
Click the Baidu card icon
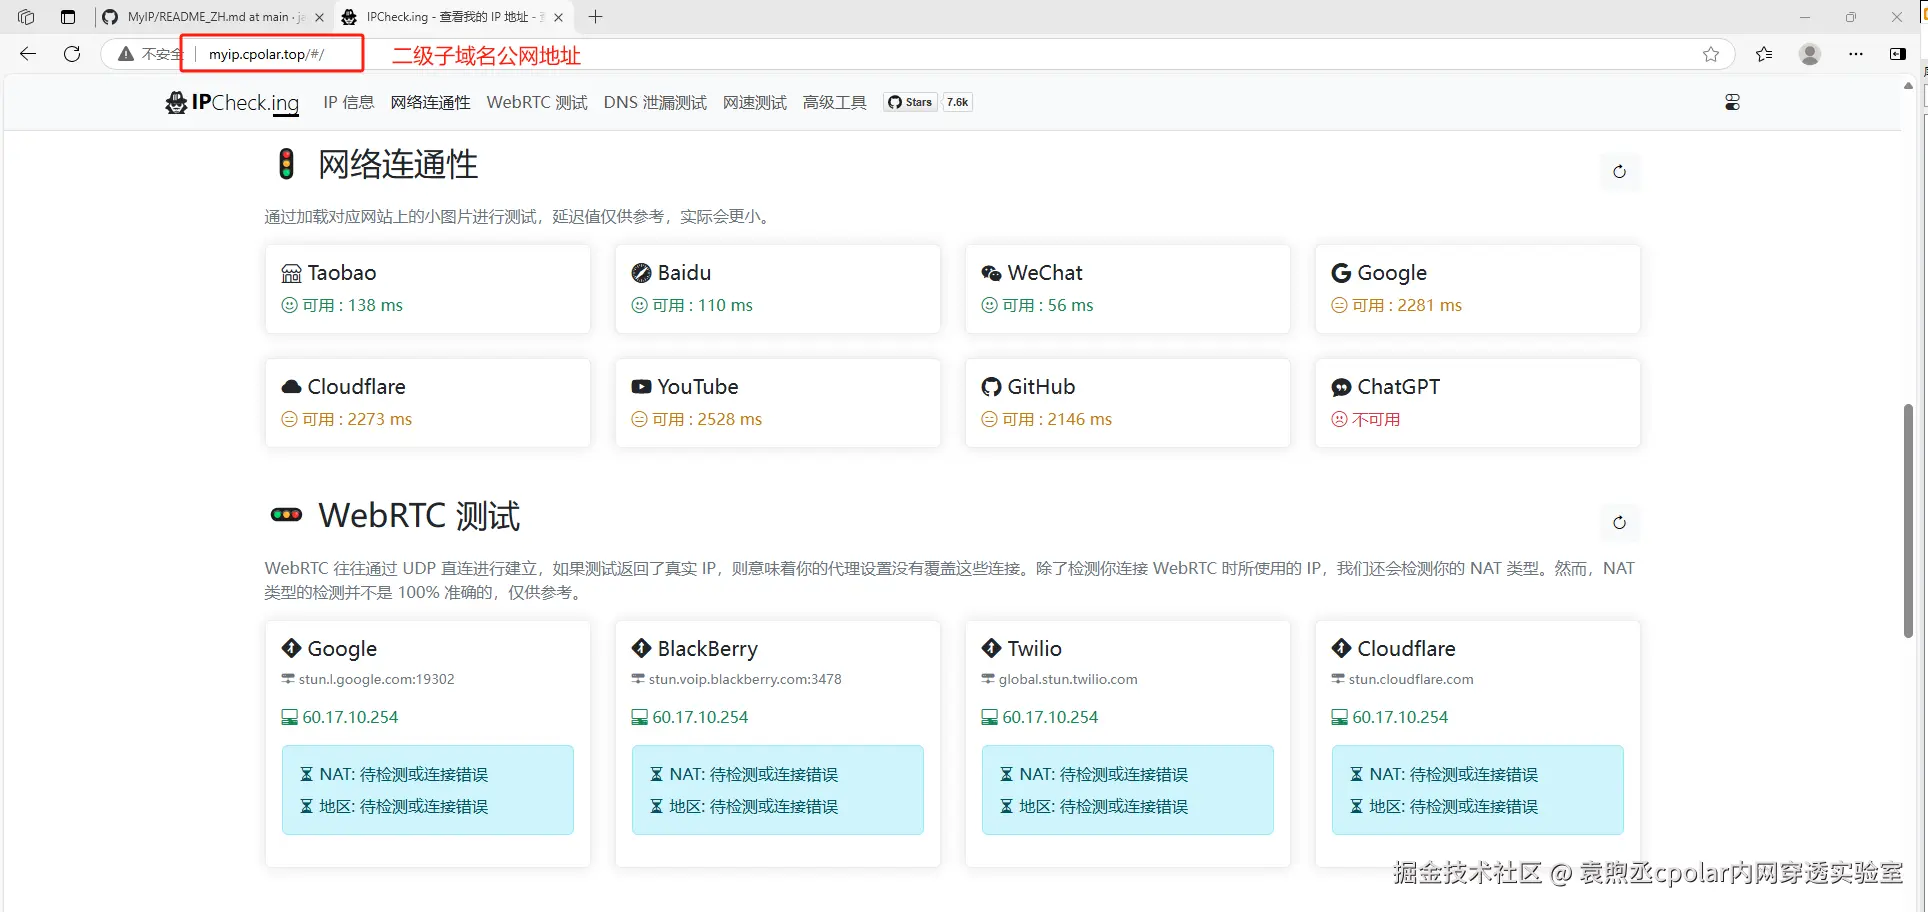click(x=641, y=273)
